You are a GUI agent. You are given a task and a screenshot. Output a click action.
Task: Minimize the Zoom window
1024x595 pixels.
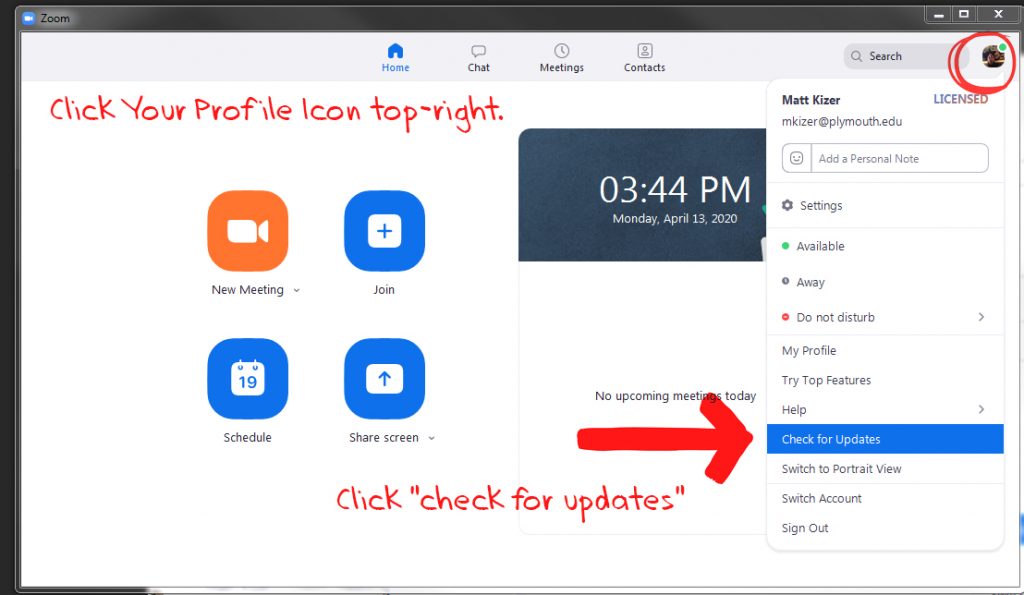tap(938, 14)
